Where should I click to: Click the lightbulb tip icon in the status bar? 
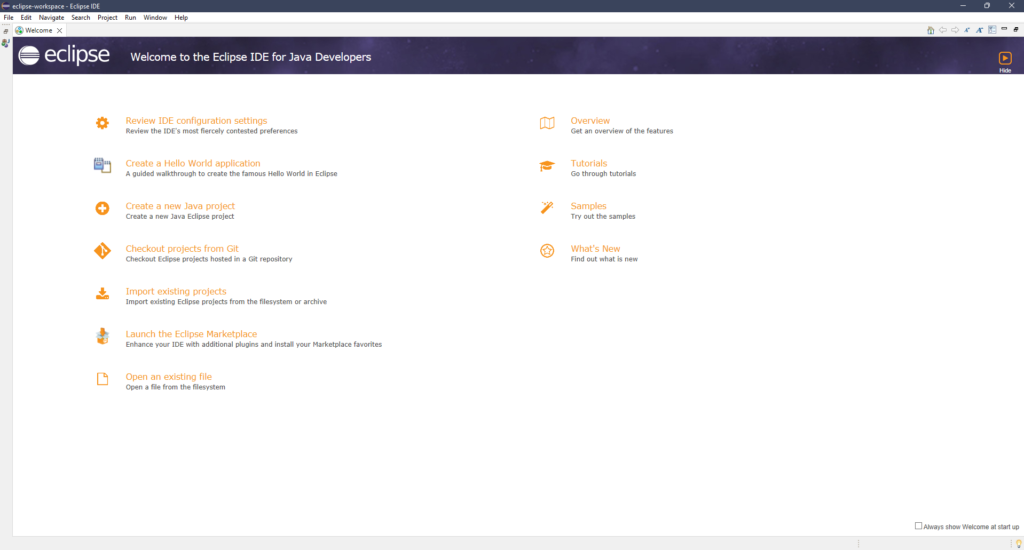point(1018,543)
